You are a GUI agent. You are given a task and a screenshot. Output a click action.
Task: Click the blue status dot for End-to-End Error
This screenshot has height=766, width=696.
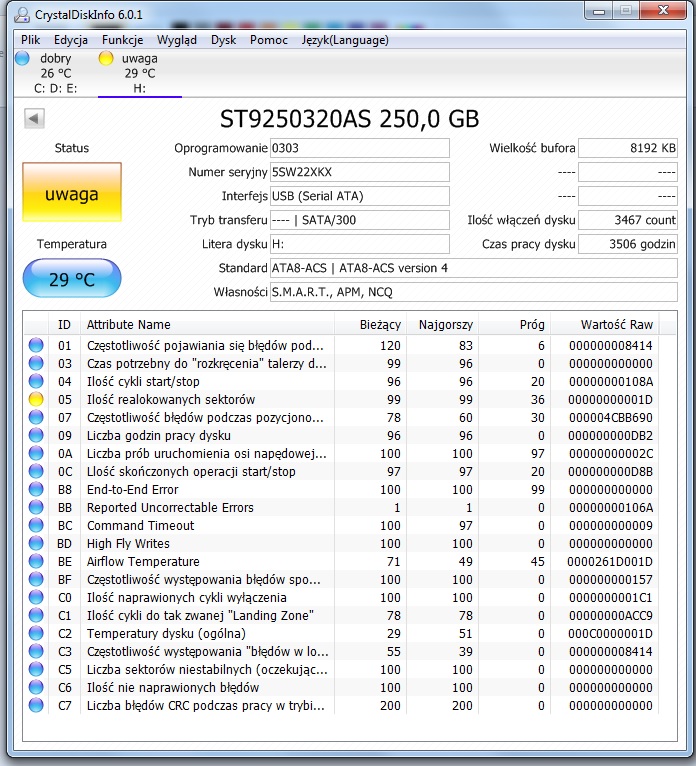(36, 489)
